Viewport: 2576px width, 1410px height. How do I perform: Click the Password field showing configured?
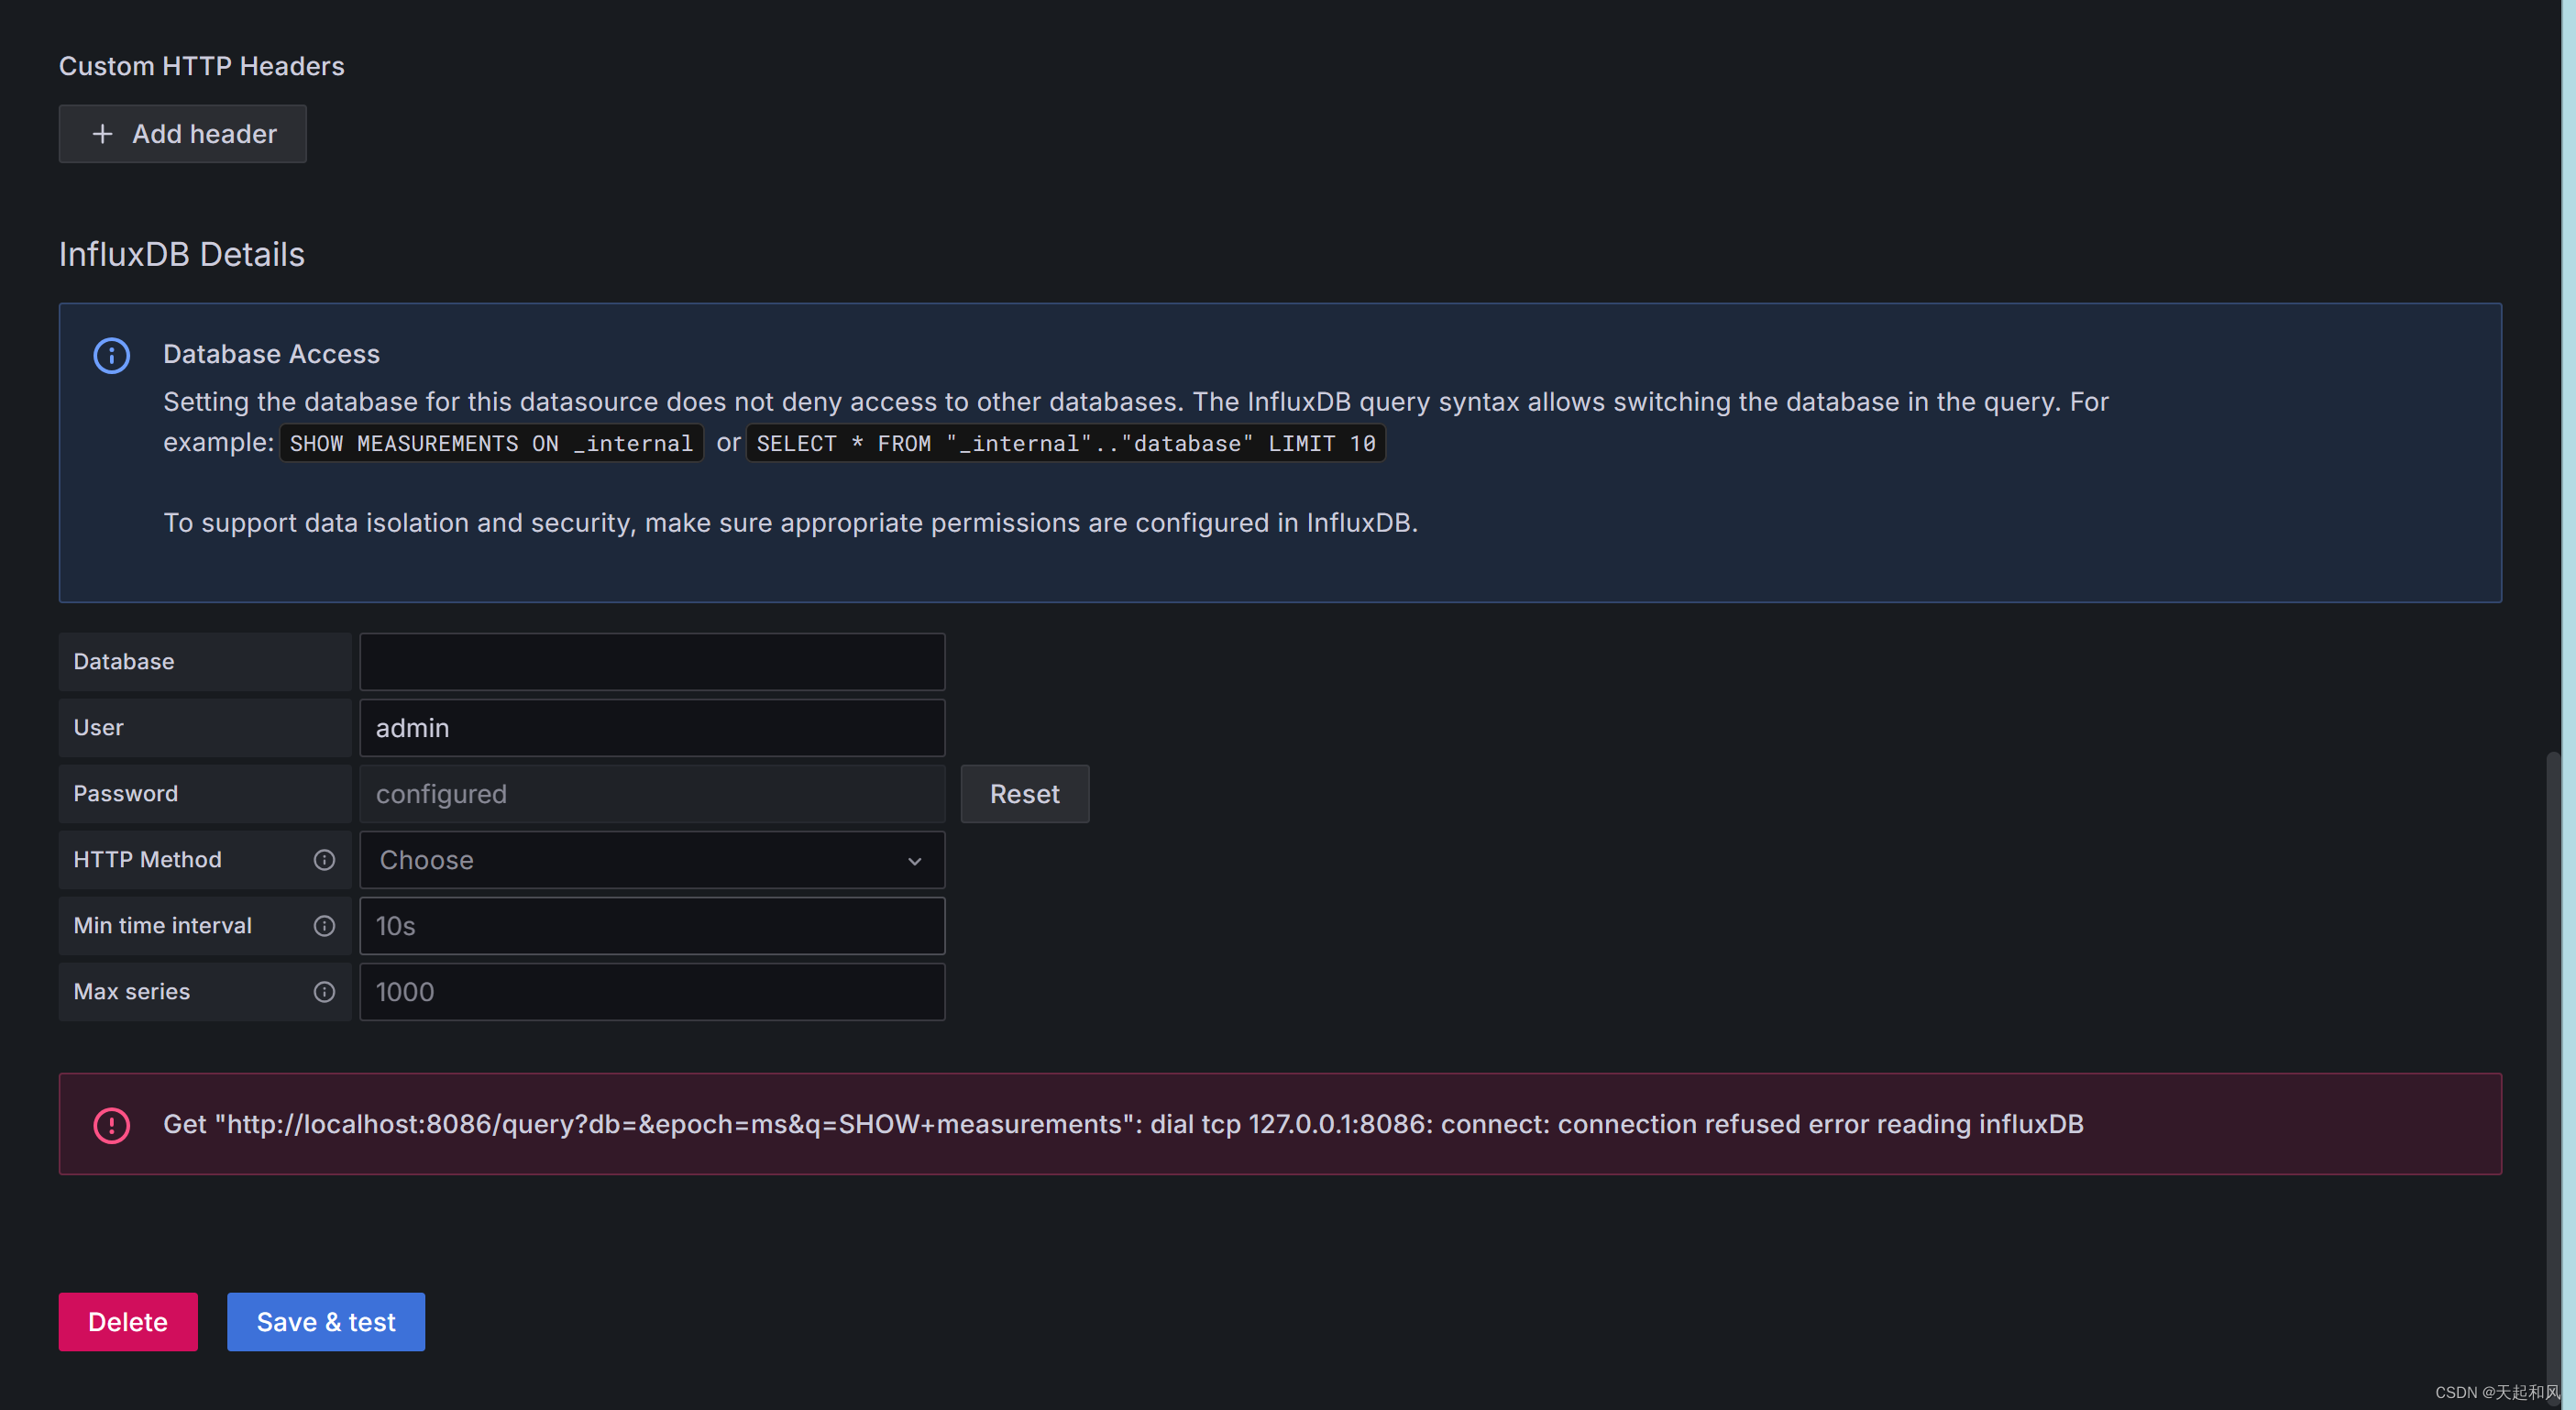651,793
